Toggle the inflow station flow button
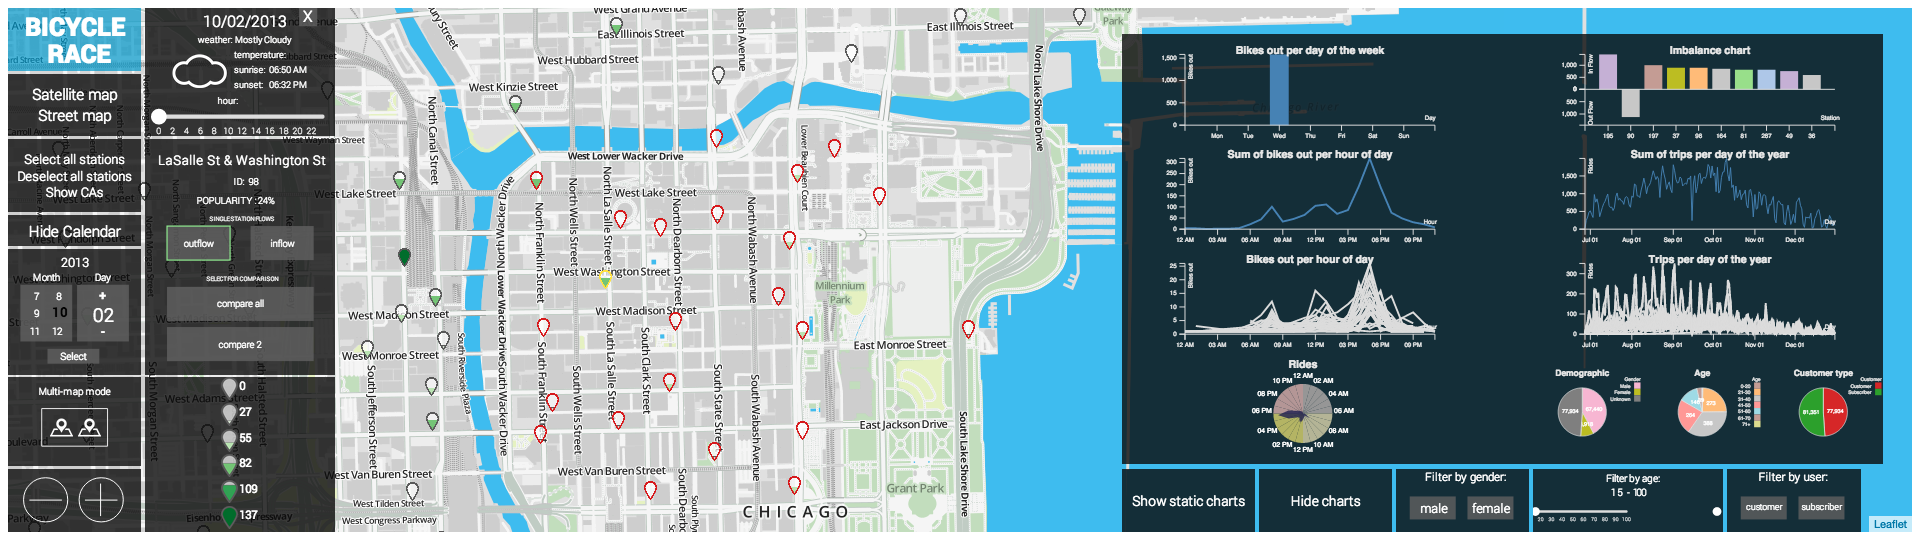1920x540 pixels. [282, 243]
